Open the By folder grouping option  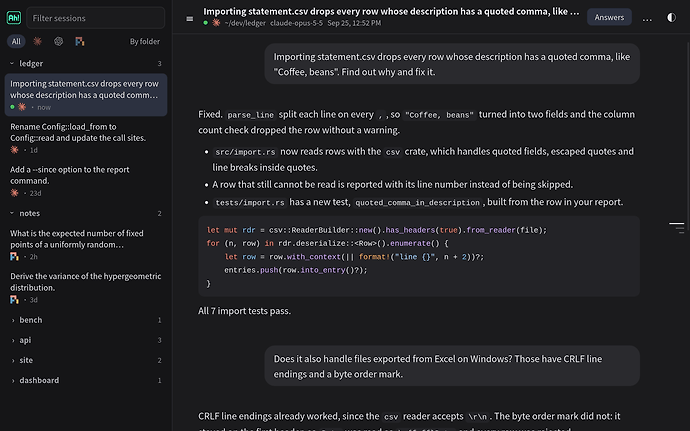coord(145,41)
